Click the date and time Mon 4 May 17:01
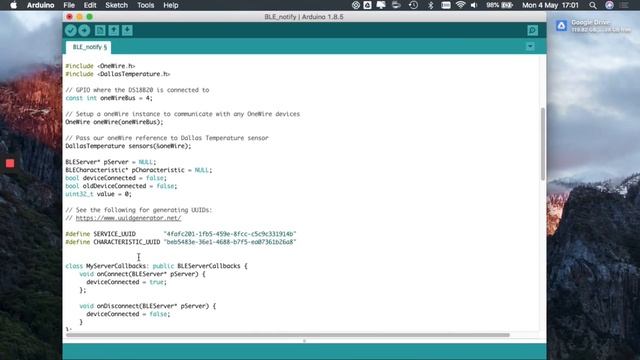640x360 pixels. (550, 5)
